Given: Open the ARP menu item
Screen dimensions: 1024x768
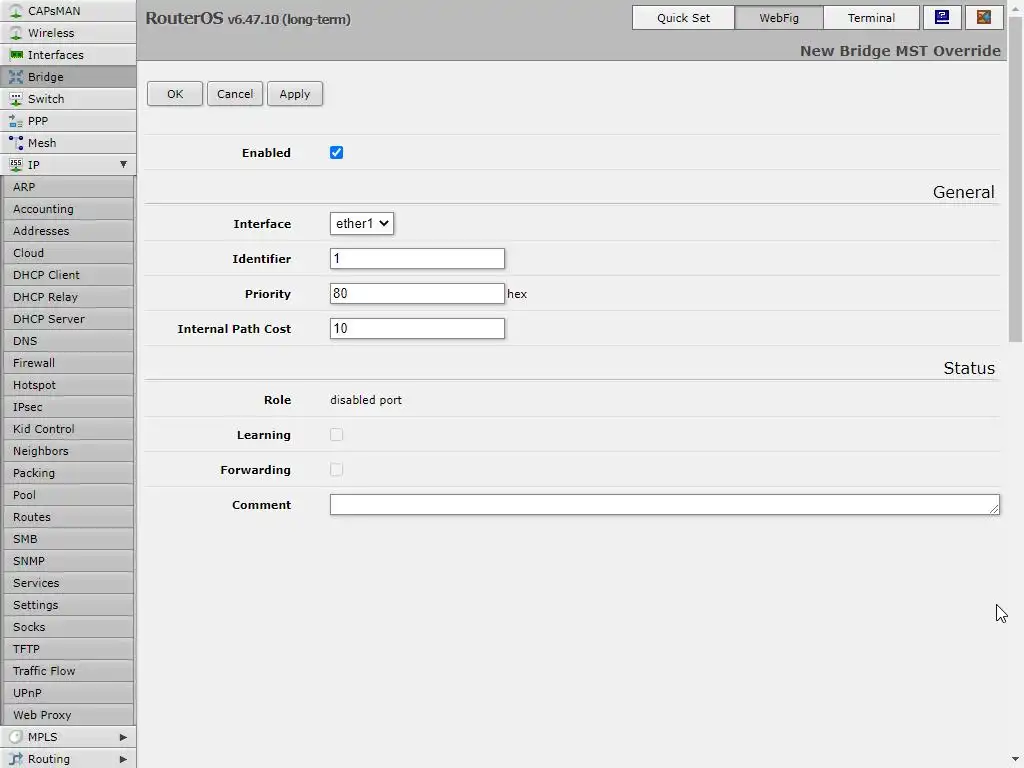Looking at the screenshot, I should click(x=69, y=187).
